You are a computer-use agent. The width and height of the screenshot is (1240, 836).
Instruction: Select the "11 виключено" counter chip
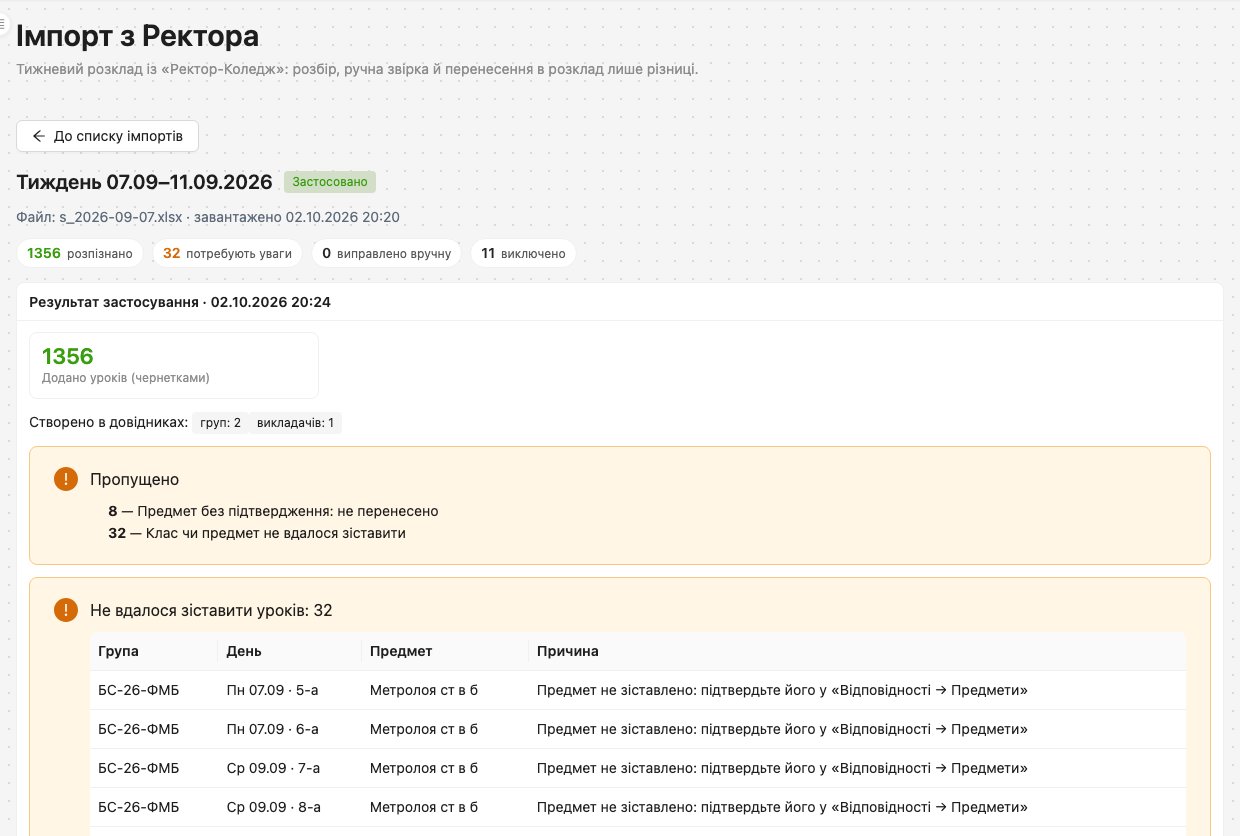point(523,254)
